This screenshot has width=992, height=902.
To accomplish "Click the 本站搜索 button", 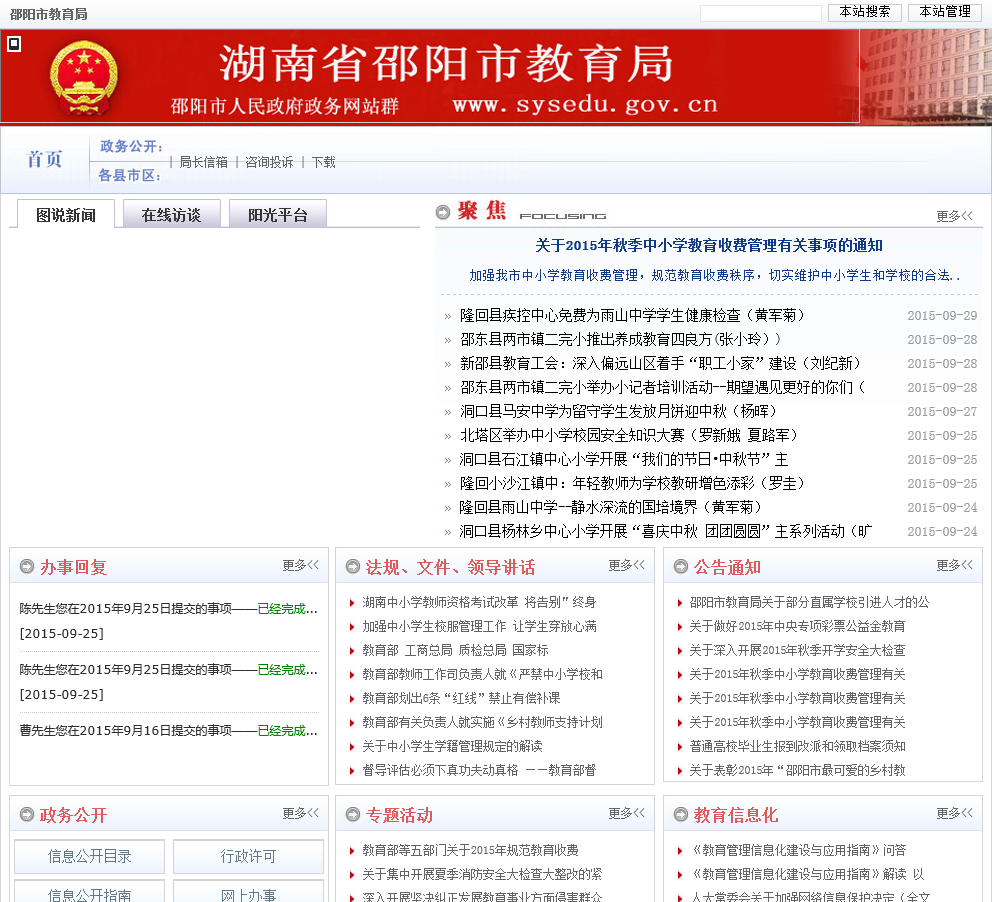I will [x=864, y=12].
